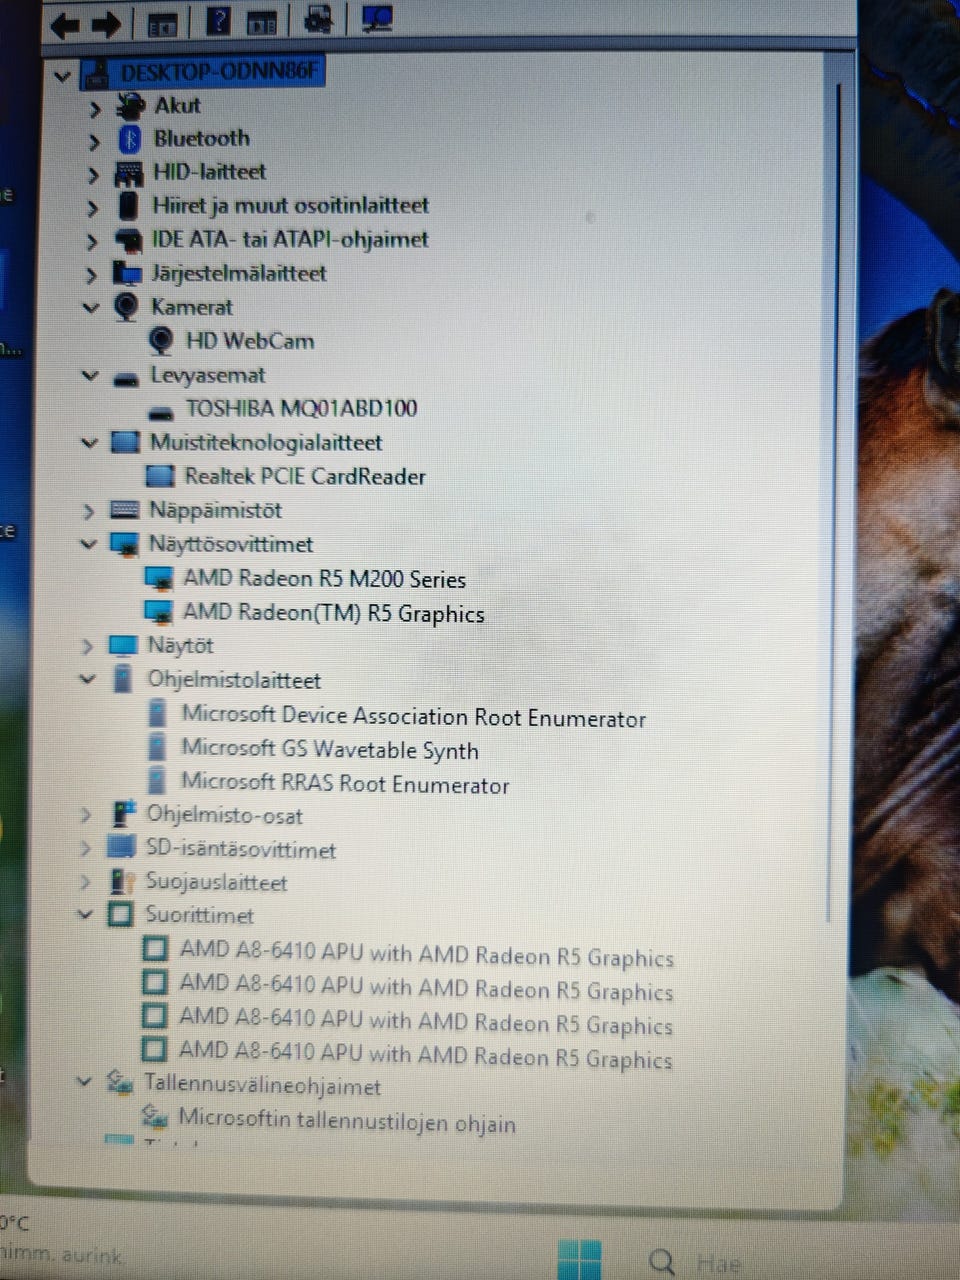Collapse the Tallennusvälineohjaimet category
The width and height of the screenshot is (960, 1280).
(x=84, y=1082)
